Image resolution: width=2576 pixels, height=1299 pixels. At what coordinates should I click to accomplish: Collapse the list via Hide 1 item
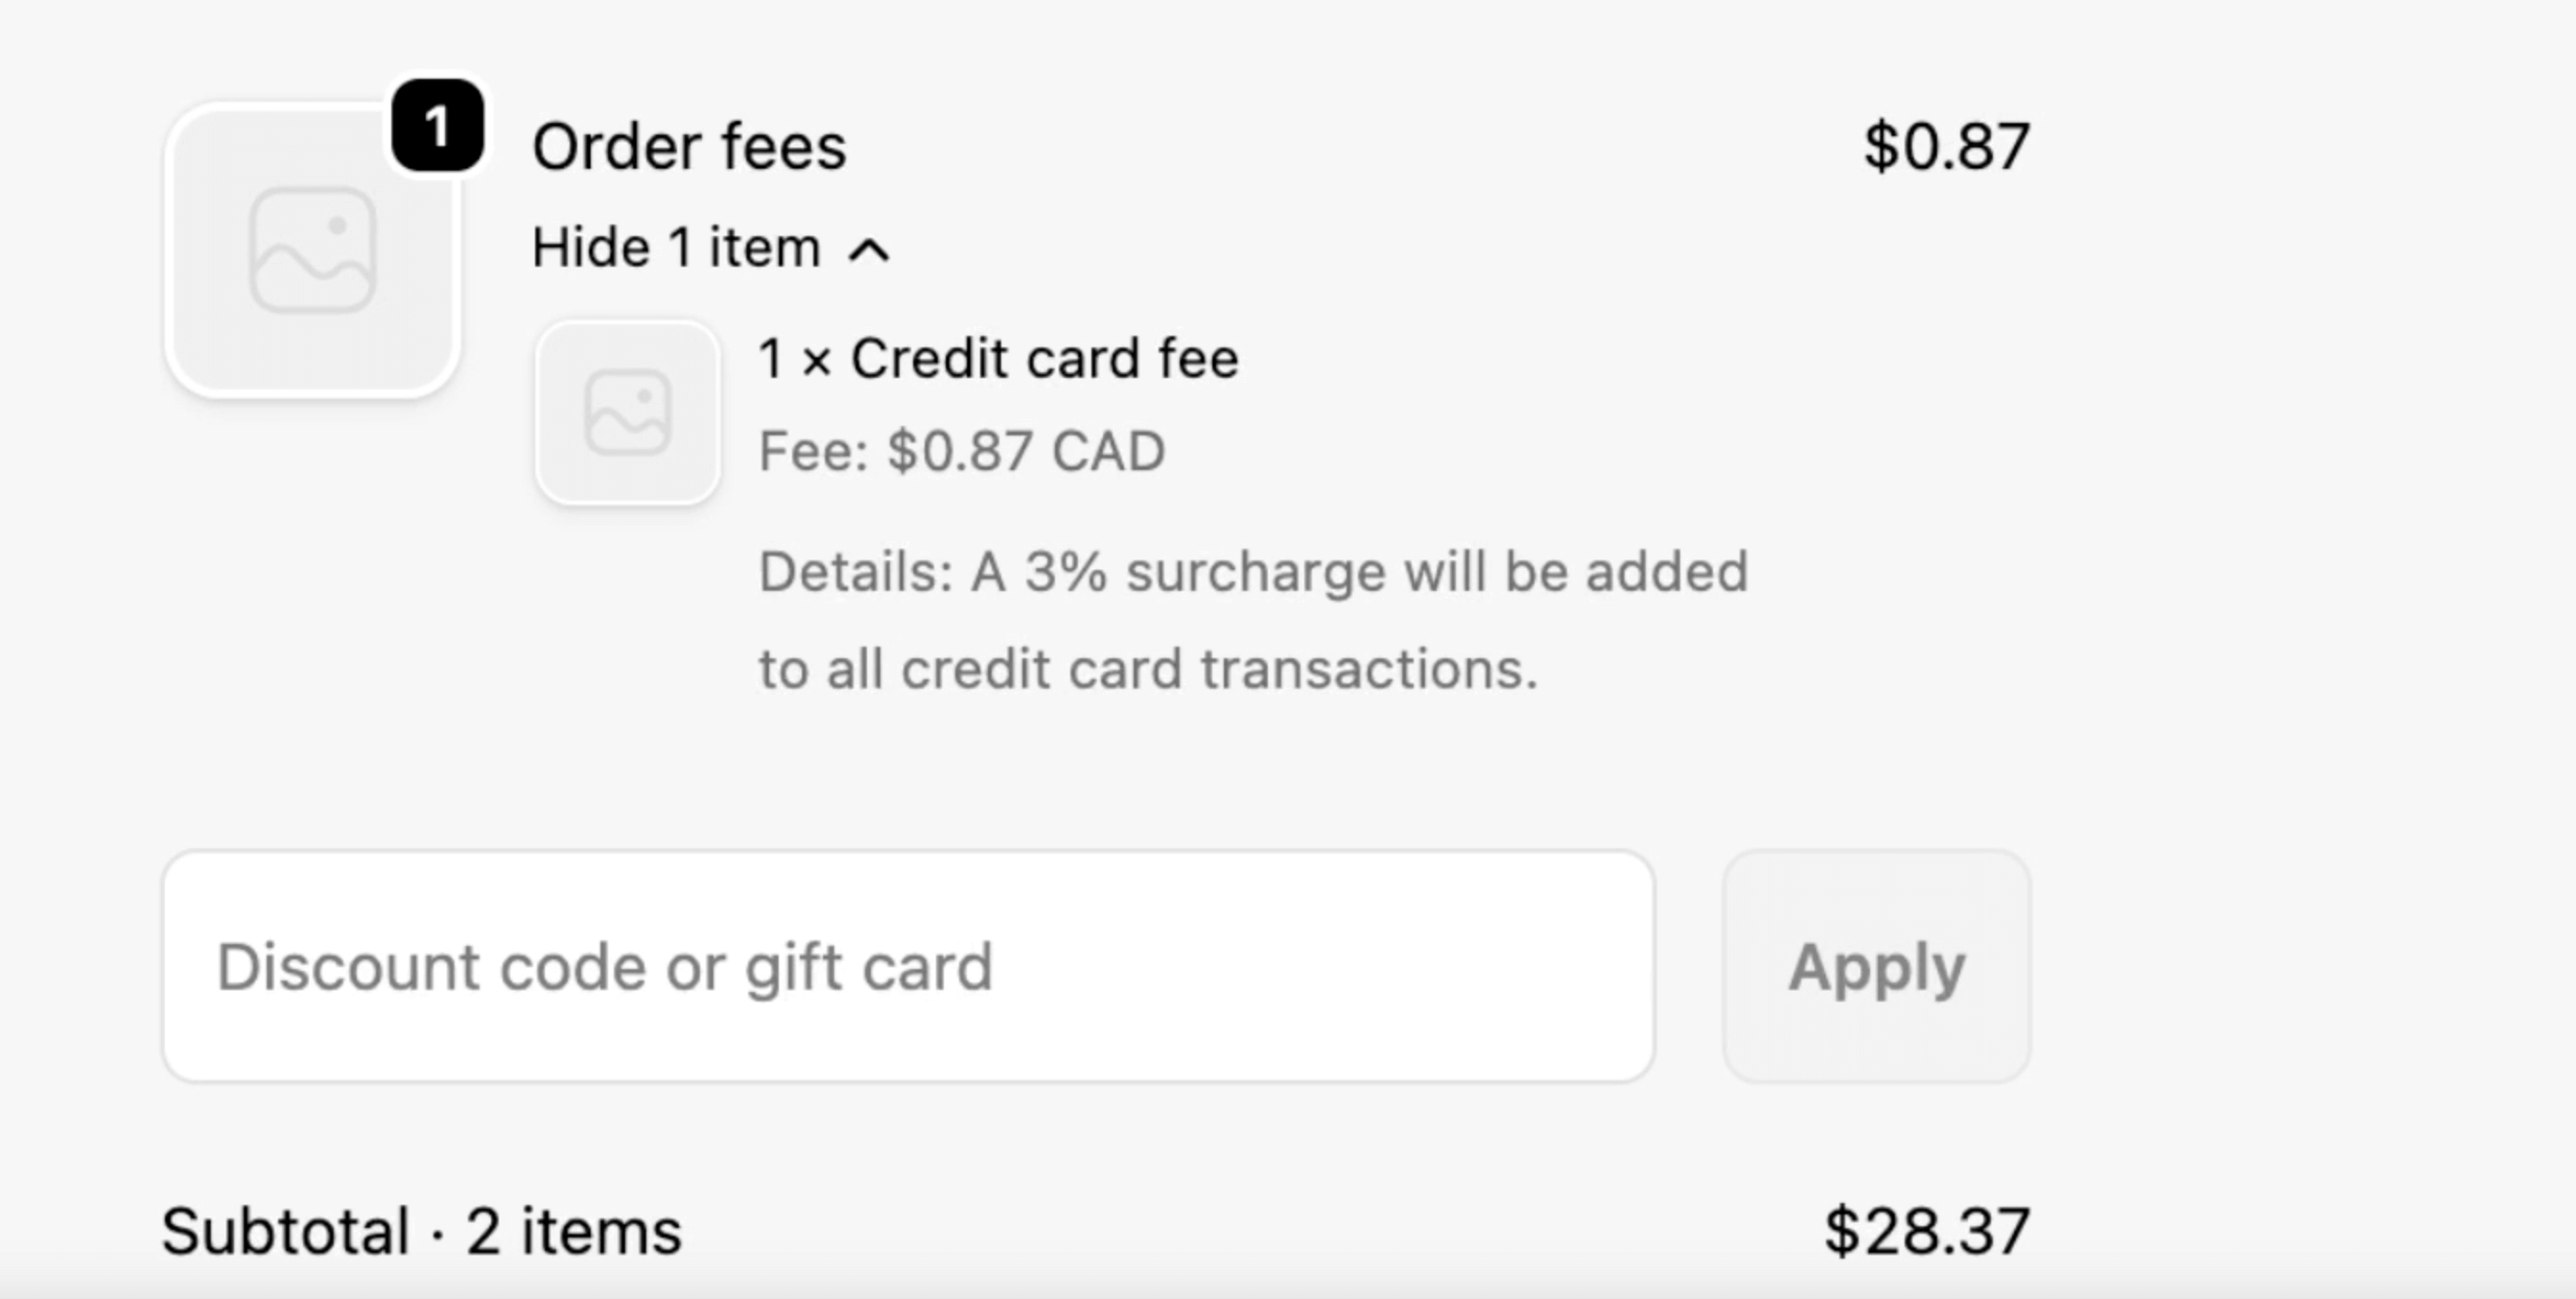pos(676,248)
